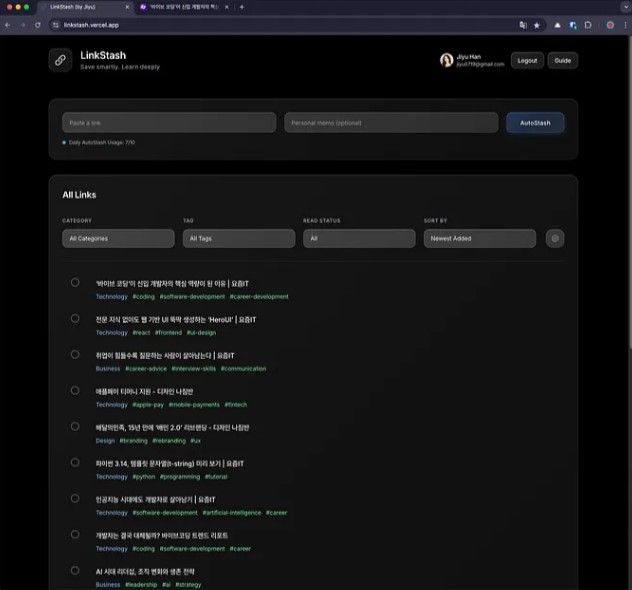Click the Jiyu Han profile avatar

(x=446, y=60)
